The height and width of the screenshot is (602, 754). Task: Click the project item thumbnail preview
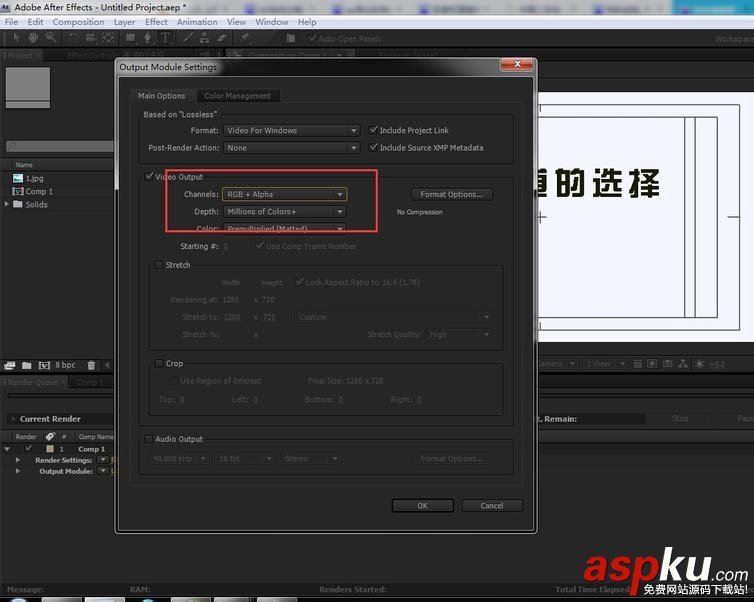pyautogui.click(x=27, y=88)
